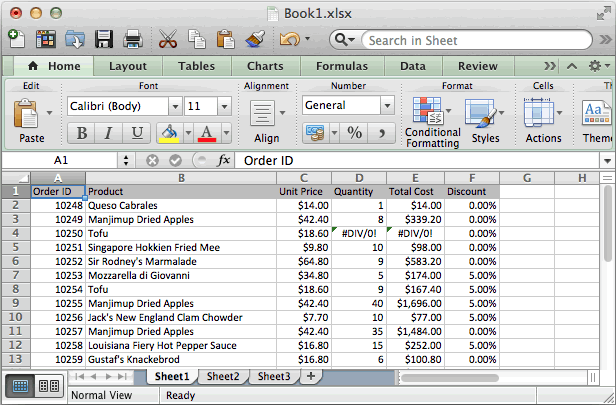This screenshot has height=405, width=616.
Task: Open font color dropdown arrow
Action: click(226, 133)
